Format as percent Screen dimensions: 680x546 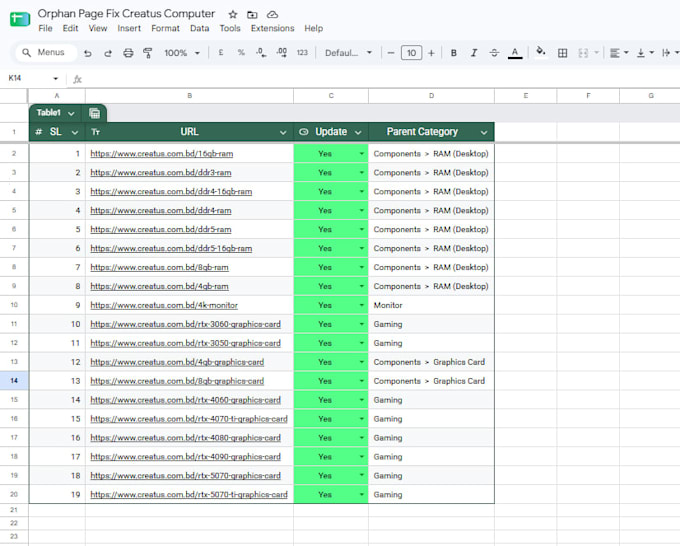241,52
